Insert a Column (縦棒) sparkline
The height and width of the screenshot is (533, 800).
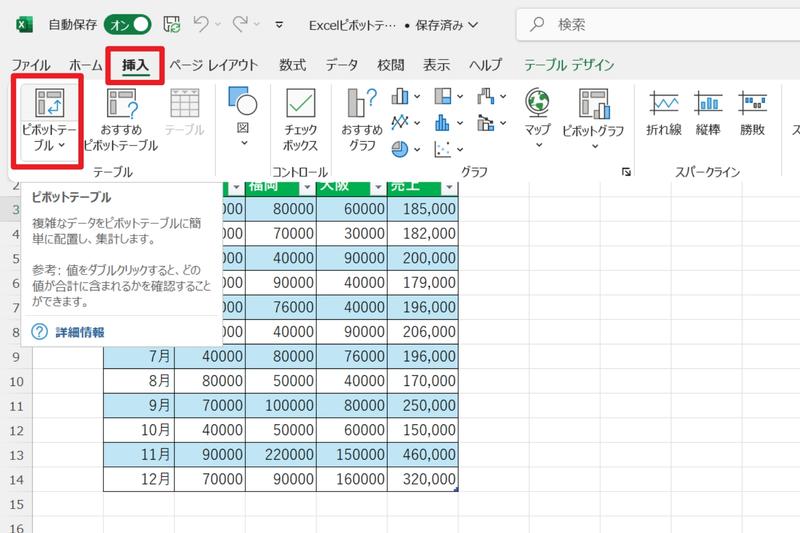pyautogui.click(x=708, y=113)
